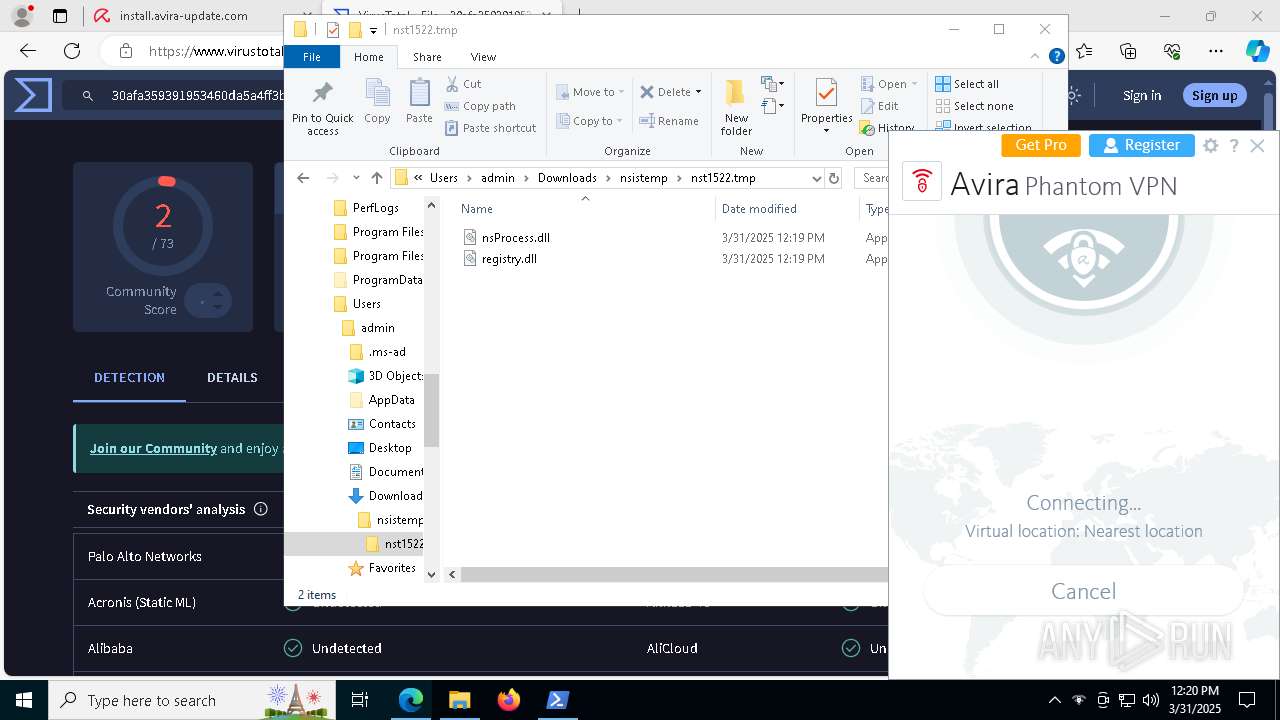Cancel the Avira VPN connection
The width and height of the screenshot is (1280, 720).
[x=1083, y=591]
